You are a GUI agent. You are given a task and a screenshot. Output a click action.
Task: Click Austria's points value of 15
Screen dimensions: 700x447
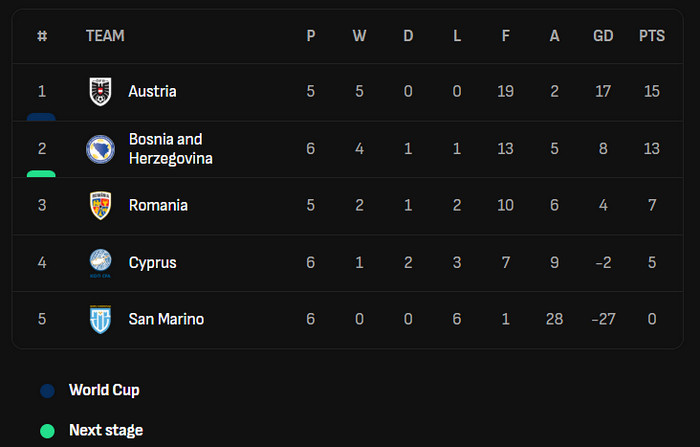pos(651,92)
